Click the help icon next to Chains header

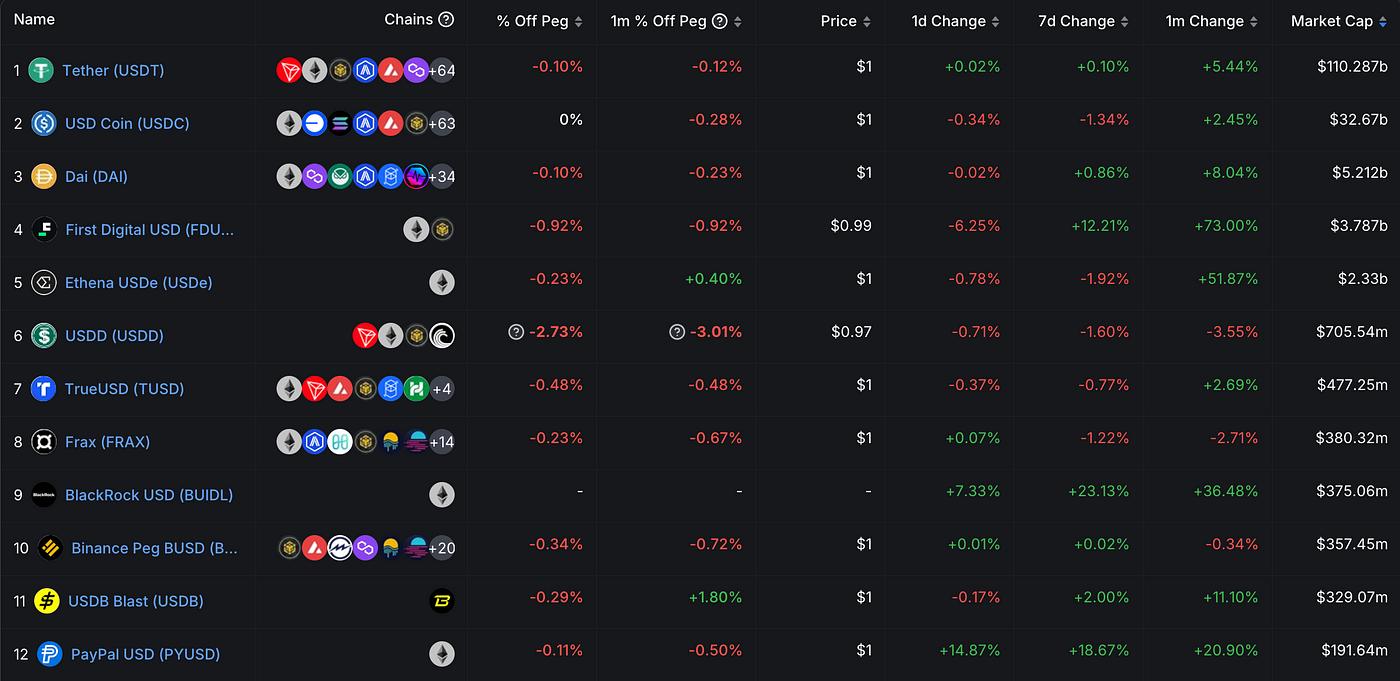[446, 20]
